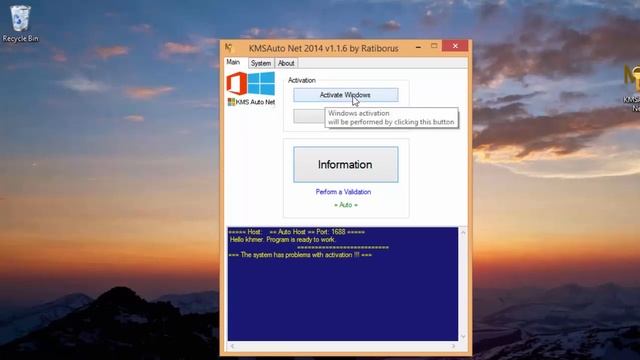
Task: Click the horizontal scroll left arrow
Action: pyautogui.click(x=232, y=346)
